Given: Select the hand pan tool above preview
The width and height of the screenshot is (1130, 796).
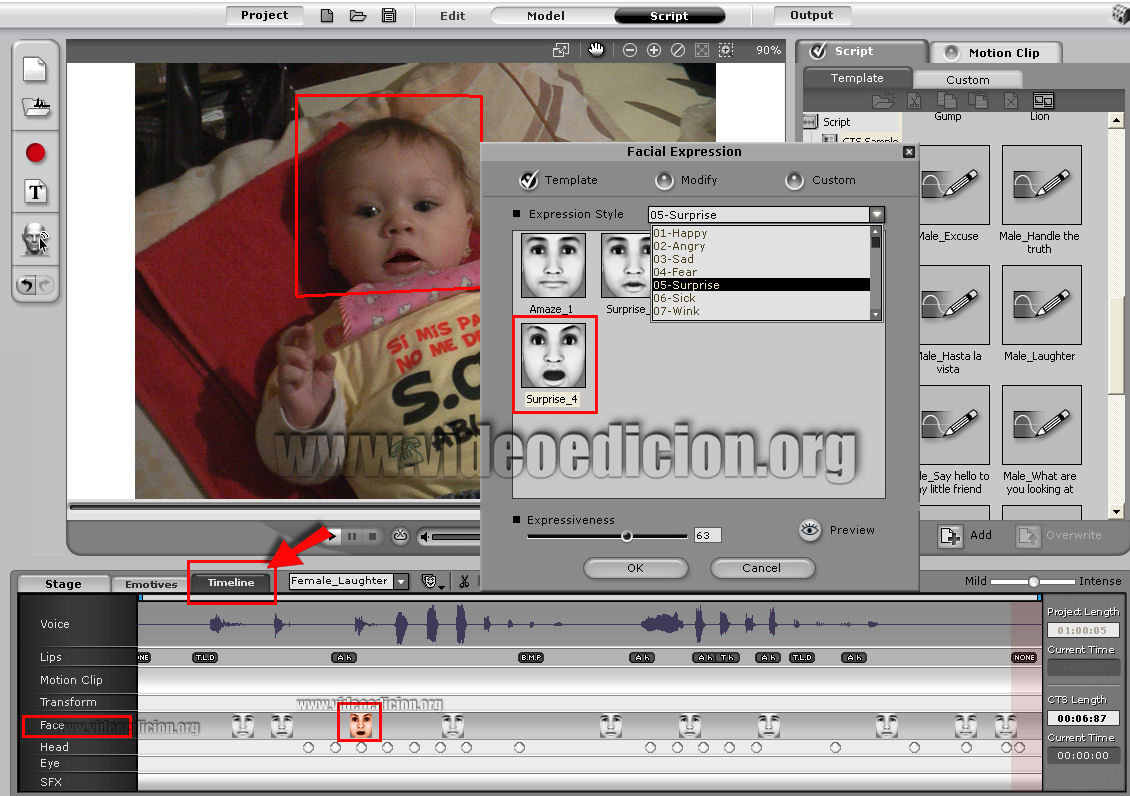Looking at the screenshot, I should pos(597,50).
